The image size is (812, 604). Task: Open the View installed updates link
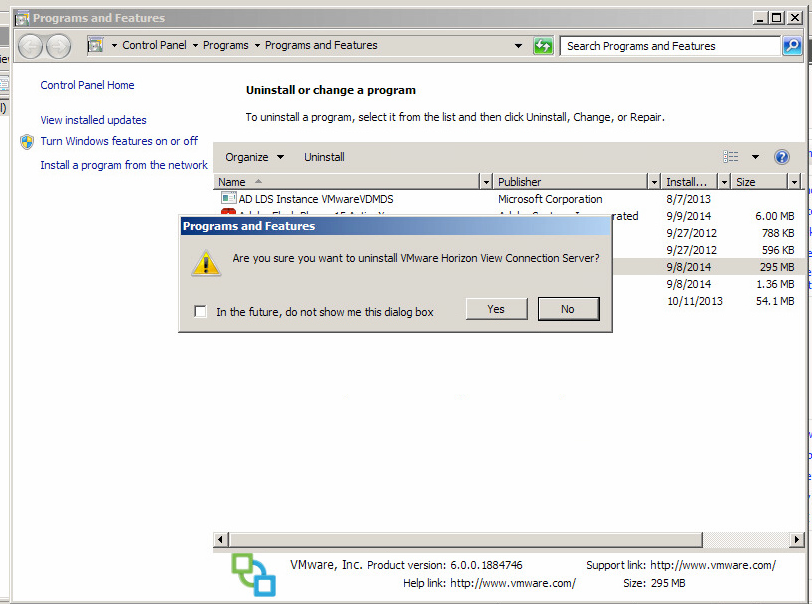click(x=93, y=120)
